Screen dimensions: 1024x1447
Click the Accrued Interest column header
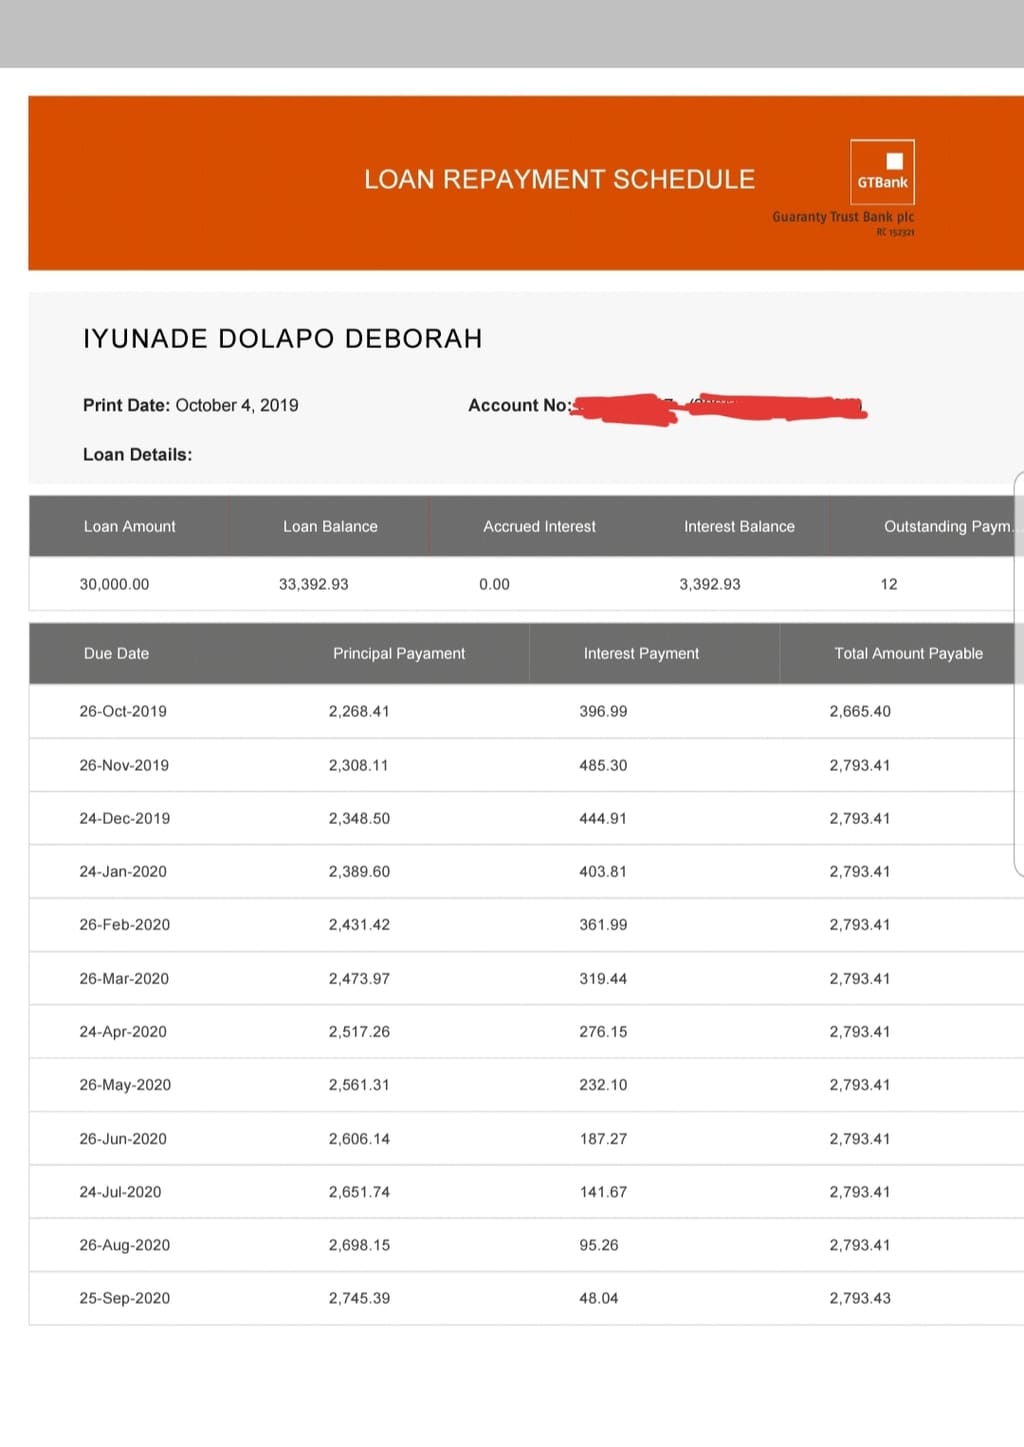pos(539,526)
